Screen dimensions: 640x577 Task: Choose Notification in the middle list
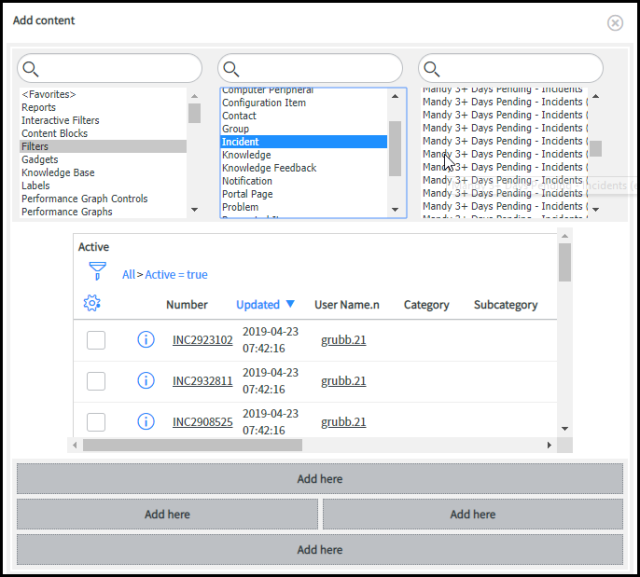[x=304, y=181]
